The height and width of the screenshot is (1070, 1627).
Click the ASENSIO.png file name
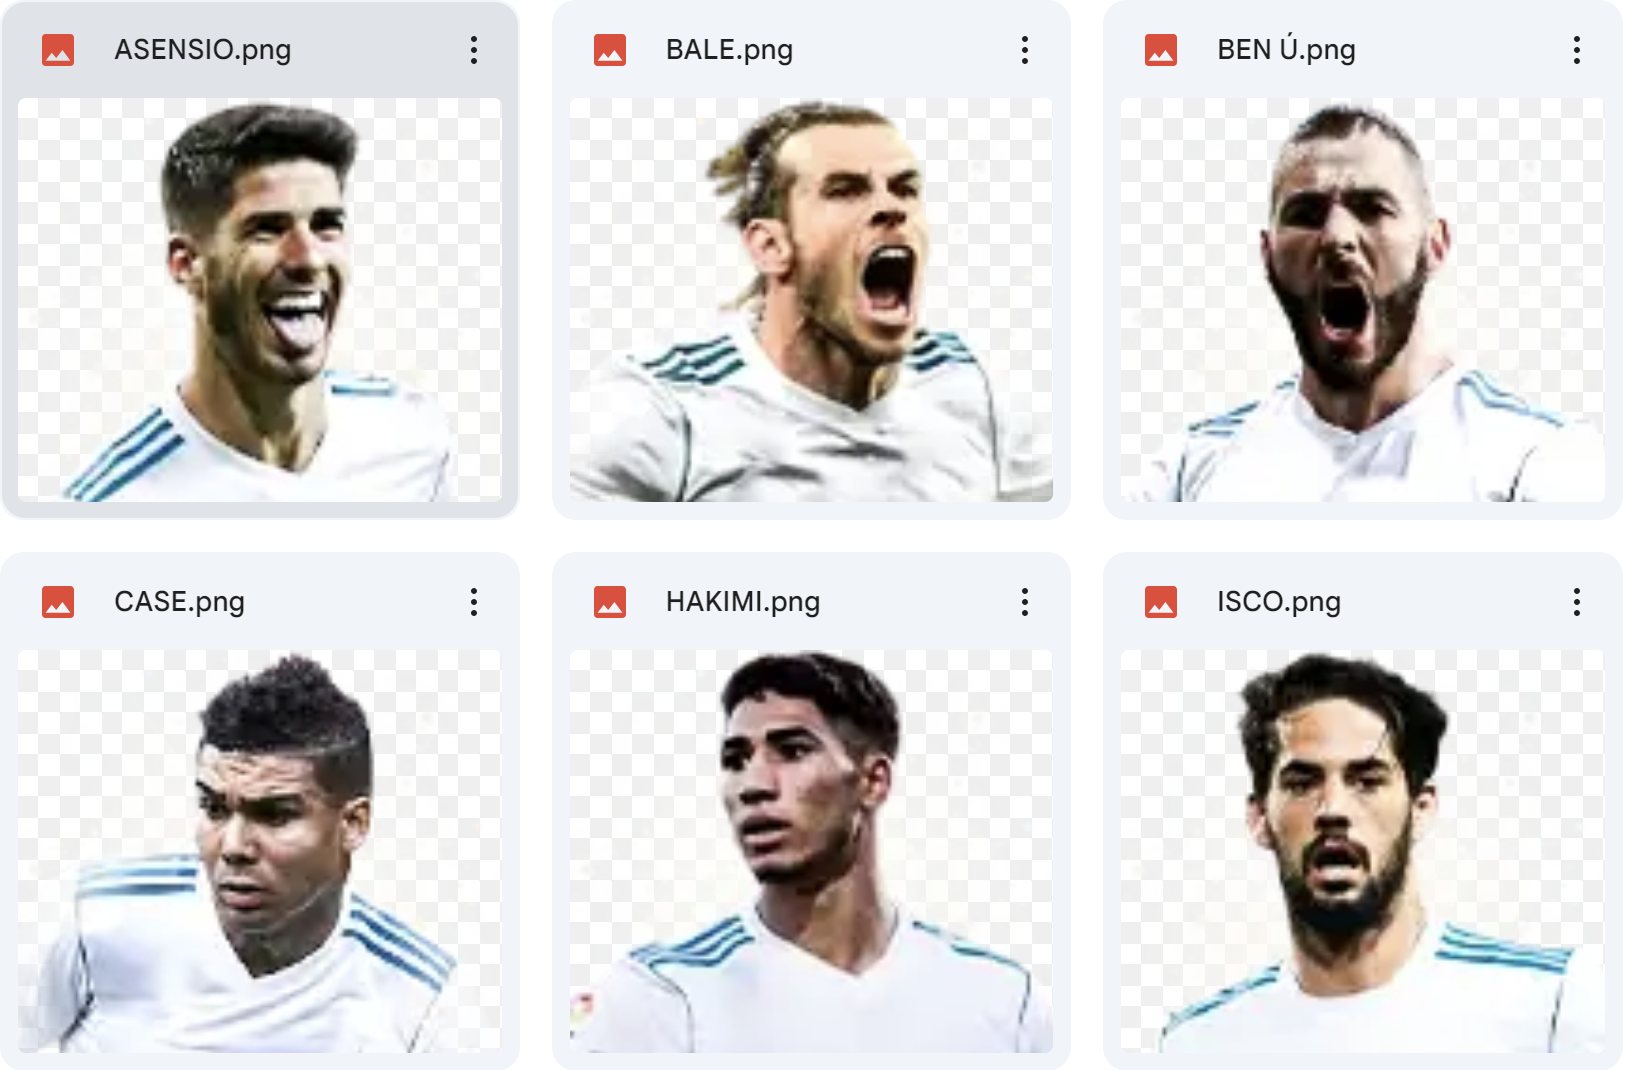click(203, 50)
